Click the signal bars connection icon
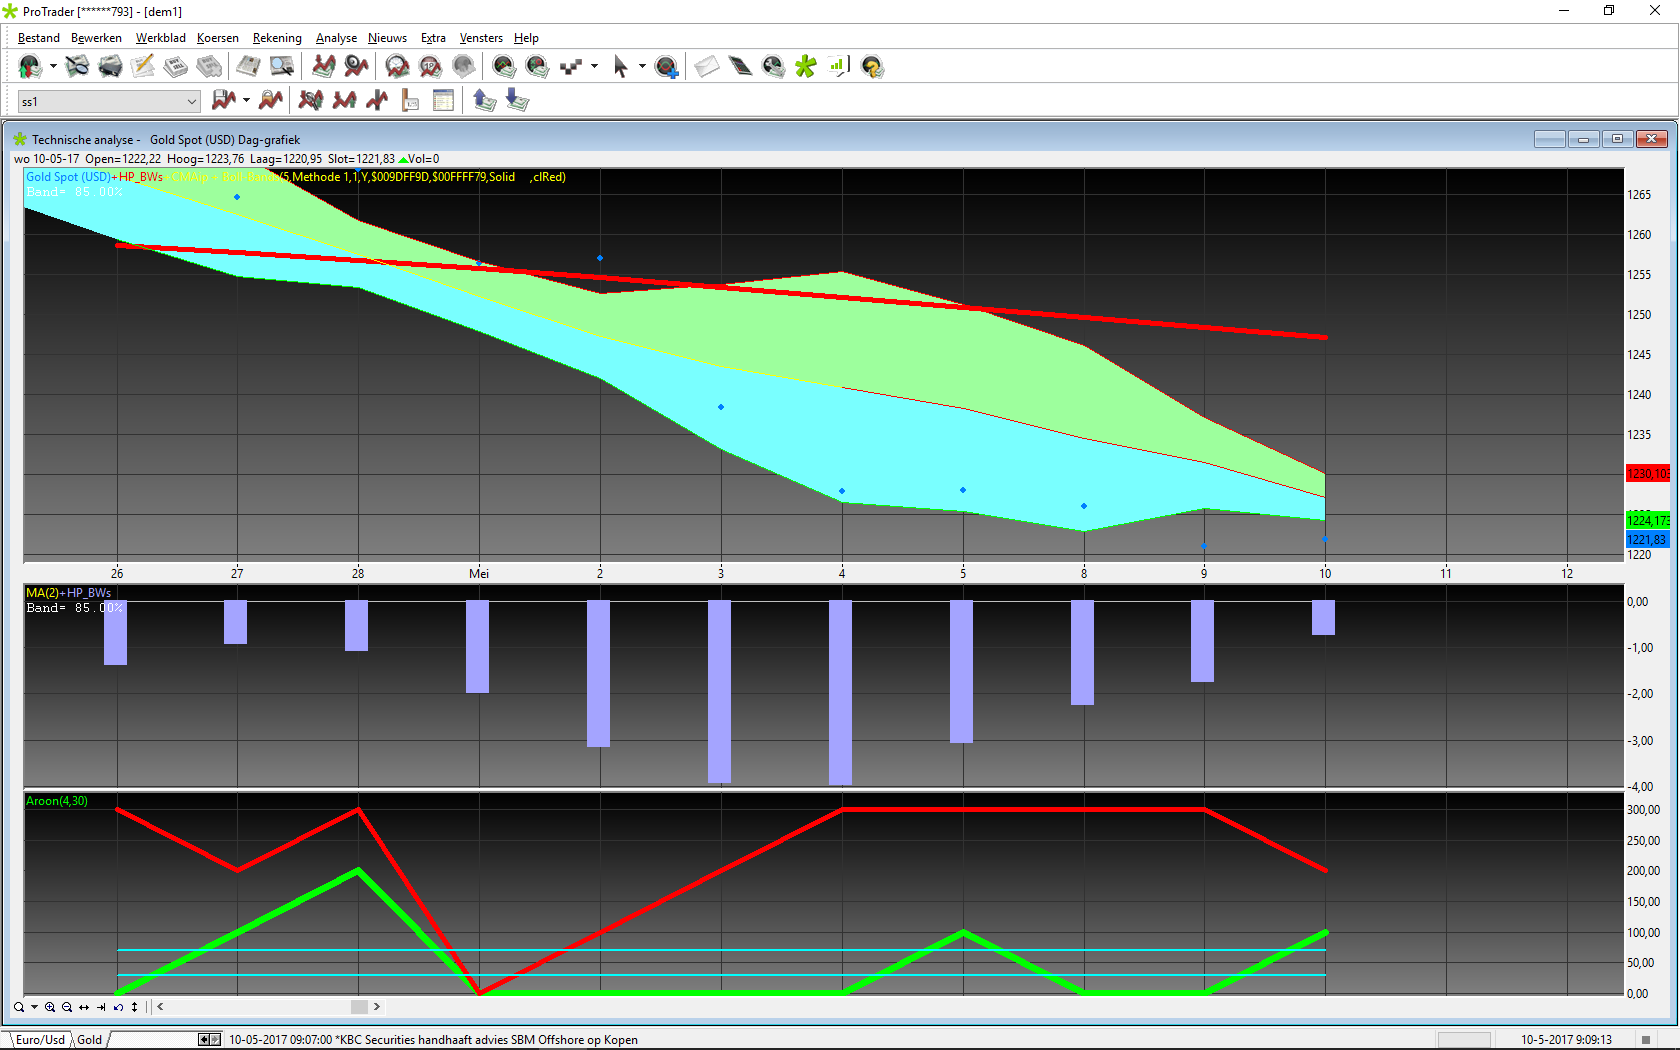 [838, 67]
